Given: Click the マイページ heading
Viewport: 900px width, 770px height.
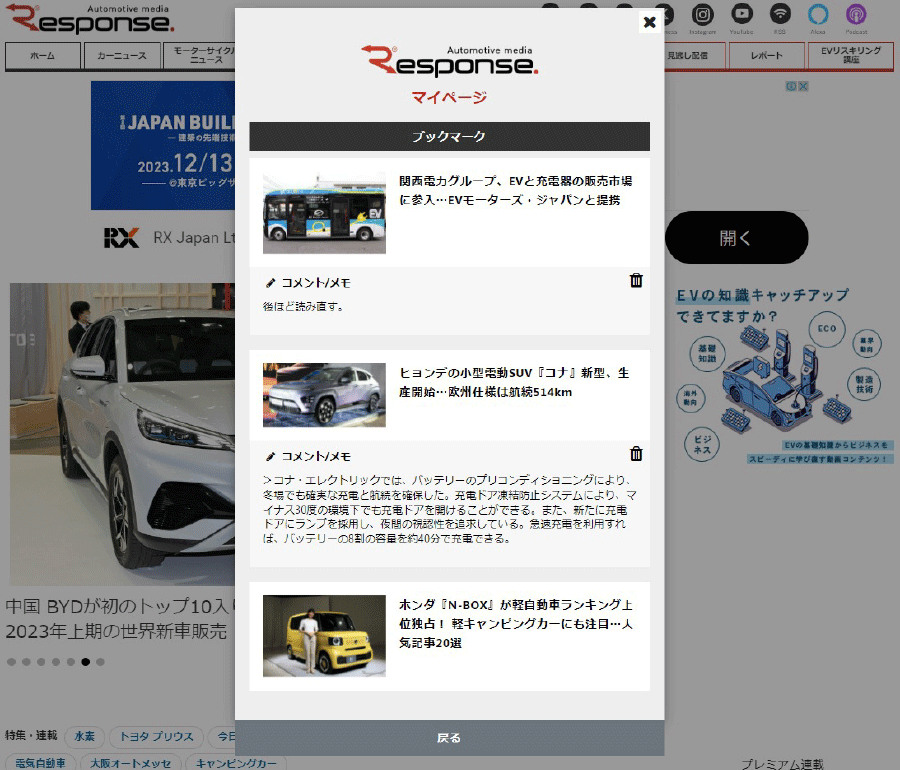Looking at the screenshot, I should [449, 98].
